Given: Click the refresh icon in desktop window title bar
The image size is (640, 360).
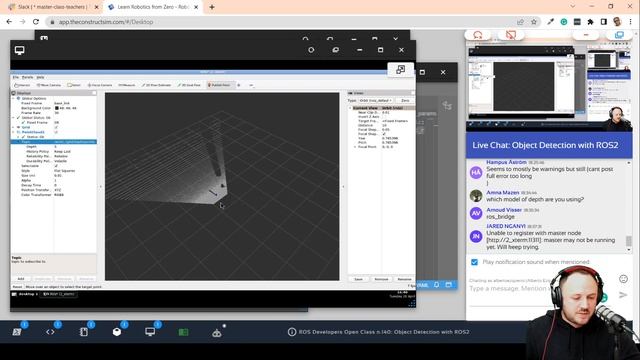Looking at the screenshot, I should click(x=311, y=50).
